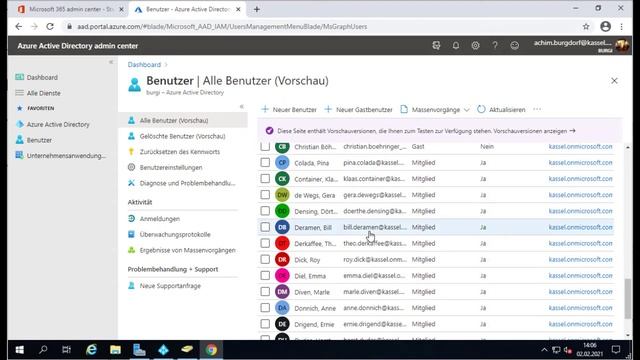Screen dimensions: 640x360
Task: Open File Explorer from the taskbar
Action: click(115, 350)
